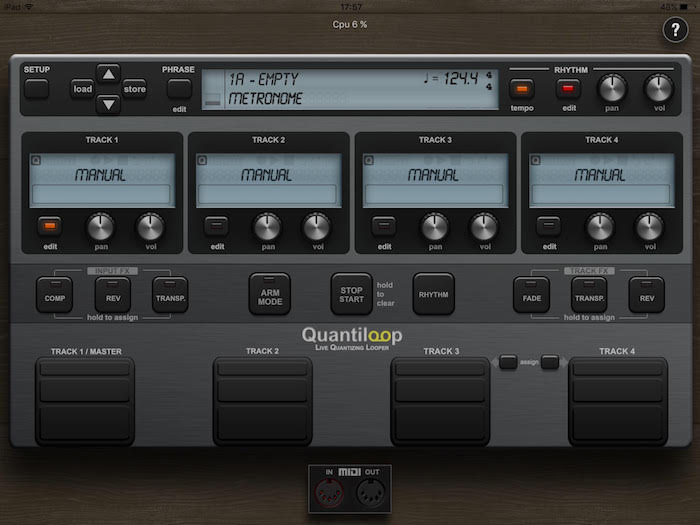Click the main LCD display phrase name

click(263, 79)
